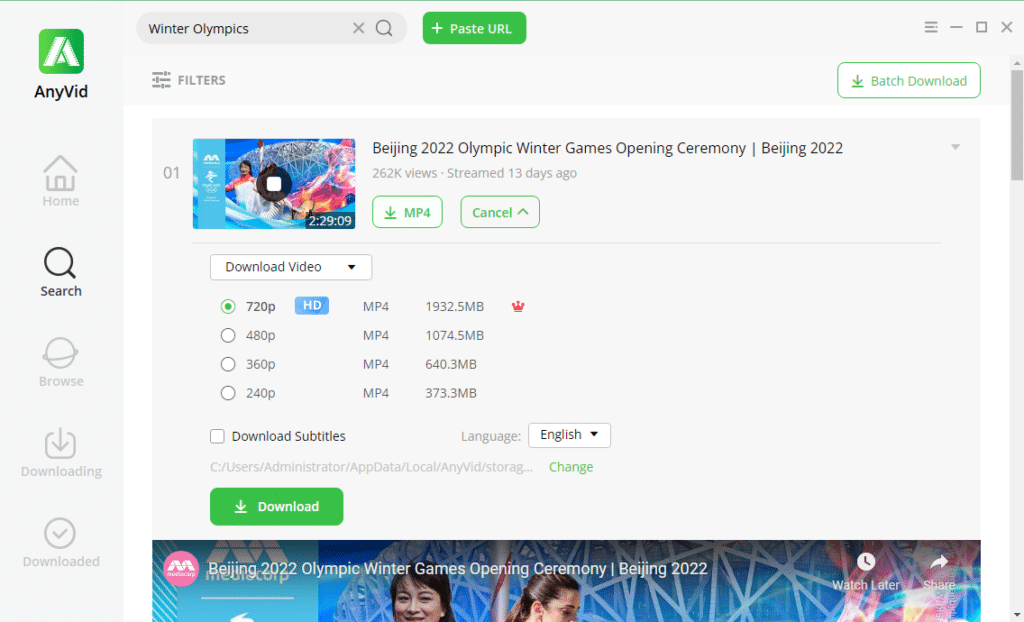Open the Home sidebar section
This screenshot has width=1024, height=622.
coord(61,182)
